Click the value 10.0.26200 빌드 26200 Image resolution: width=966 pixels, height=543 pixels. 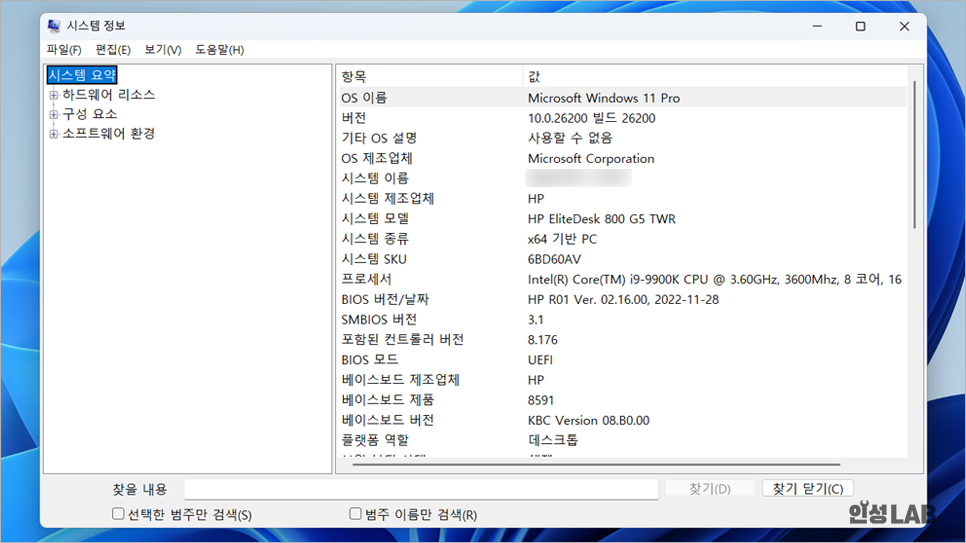[591, 118]
